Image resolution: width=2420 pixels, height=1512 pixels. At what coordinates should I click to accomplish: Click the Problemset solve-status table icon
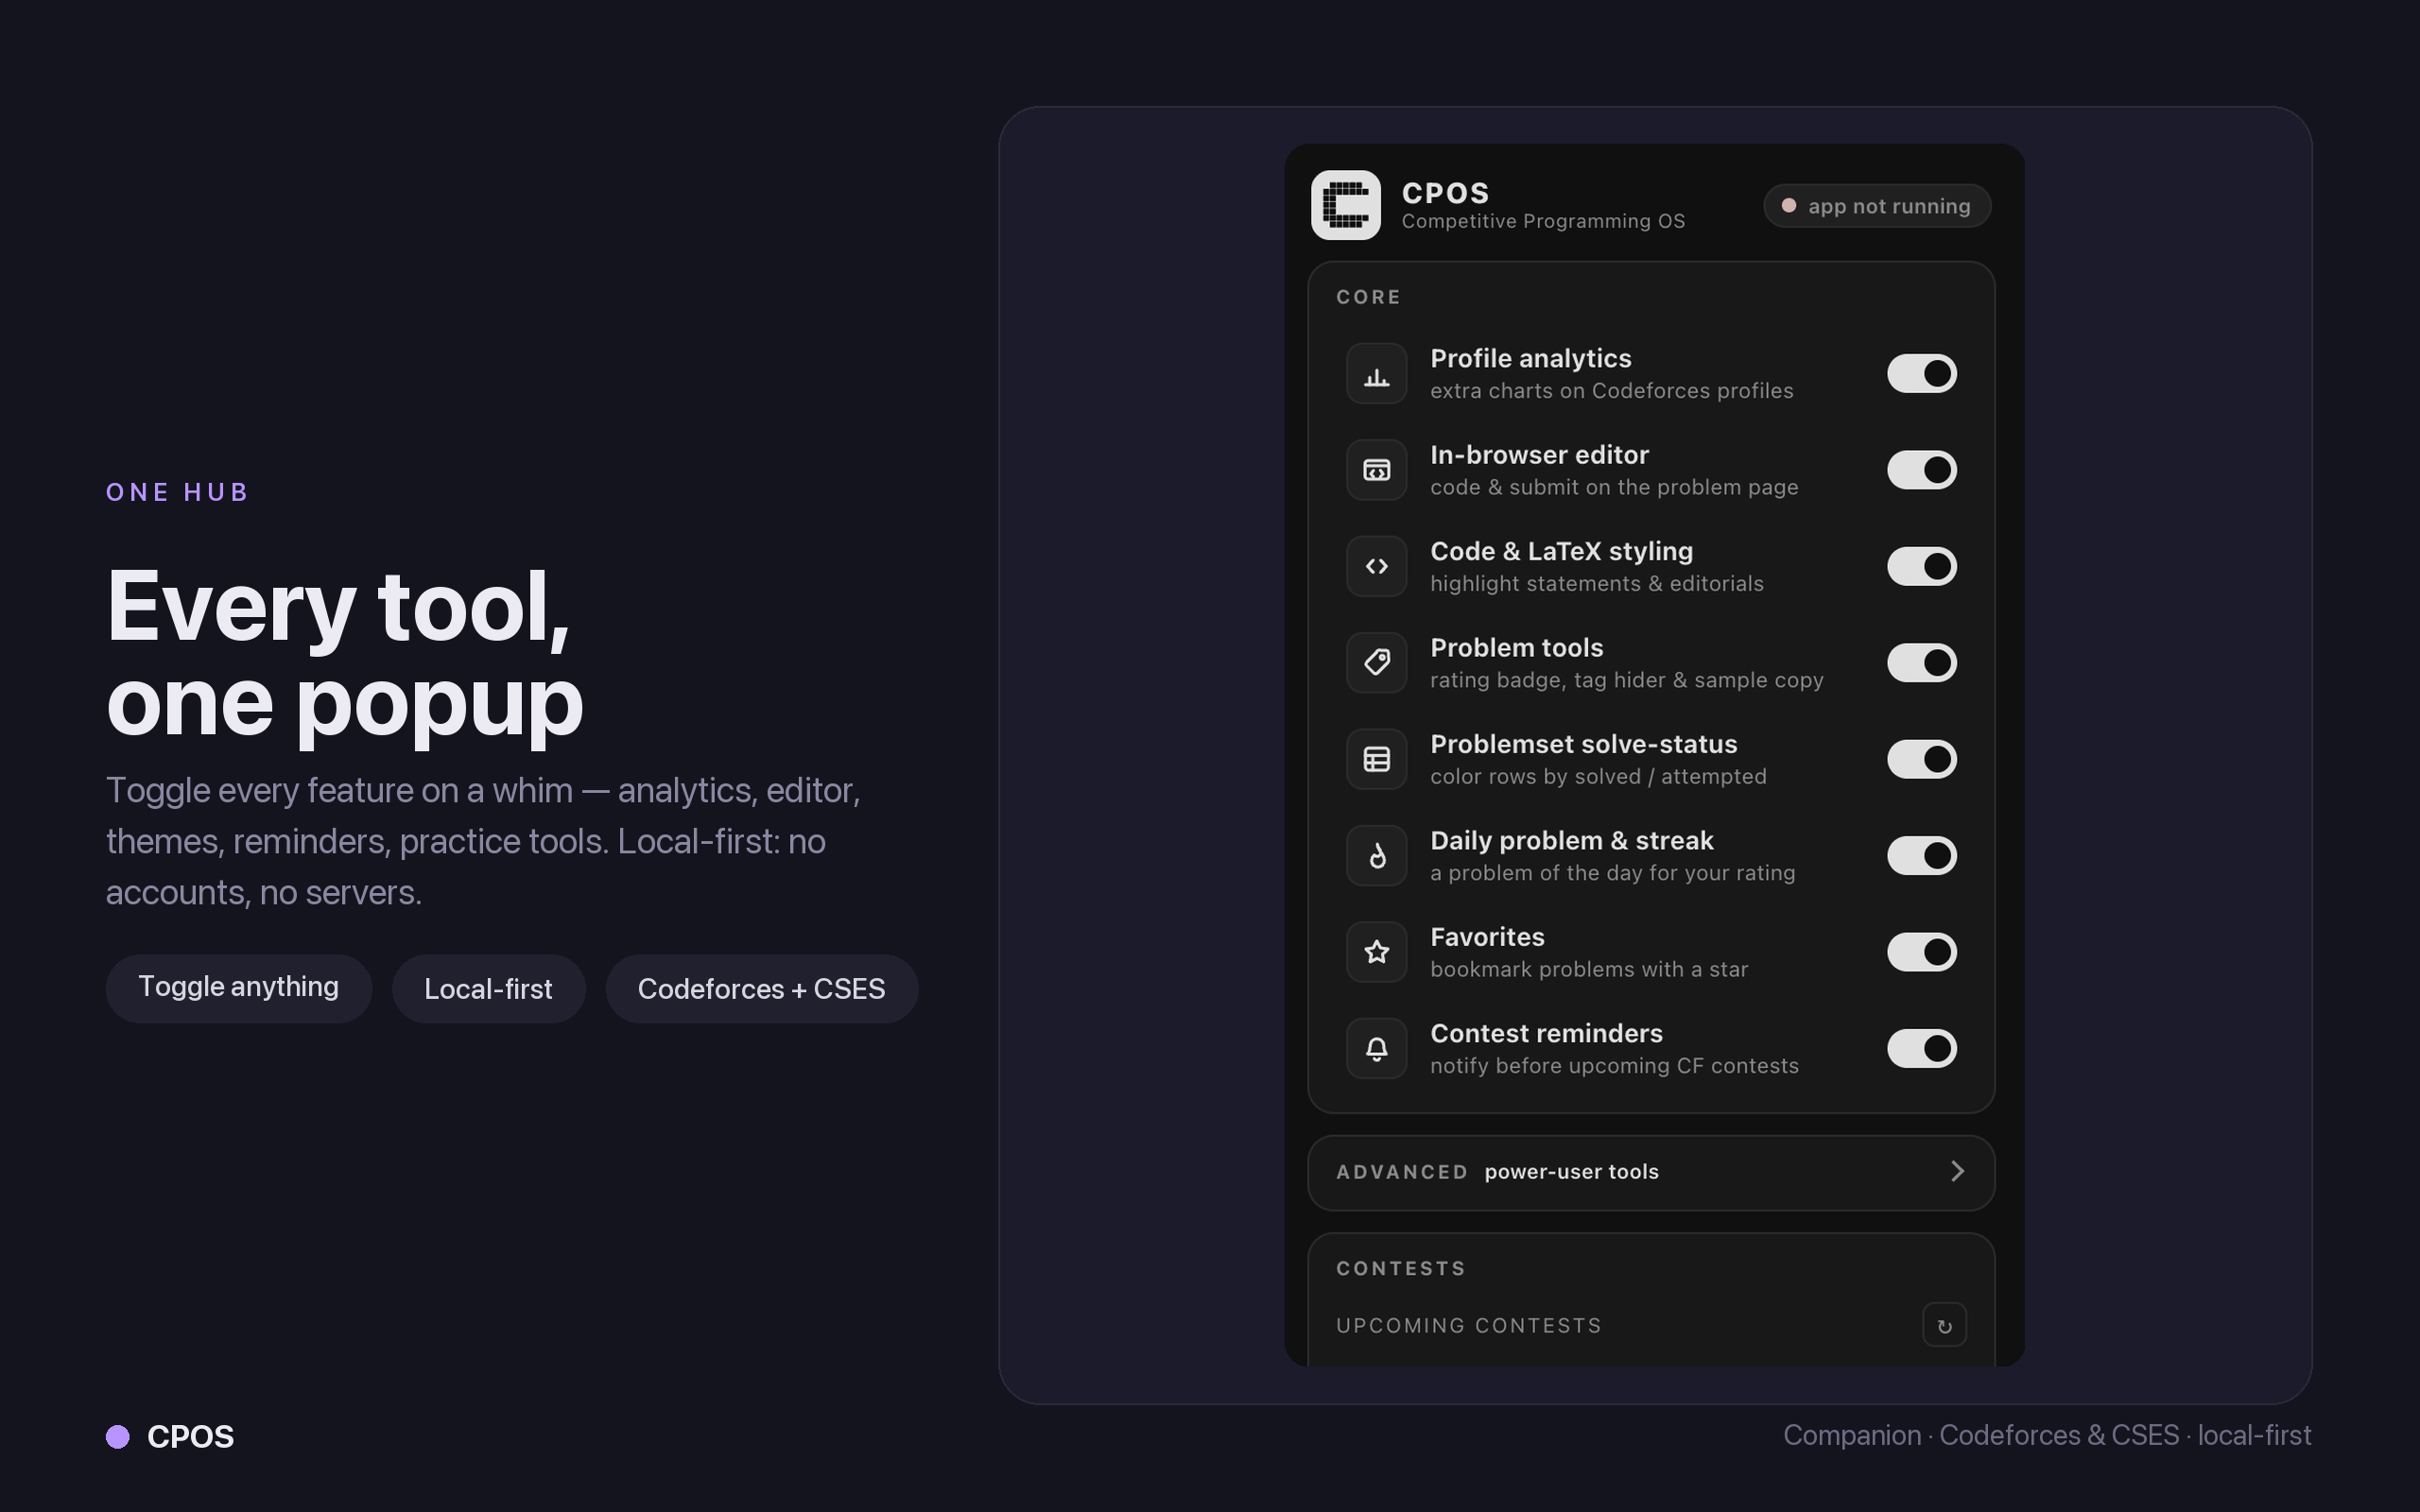[x=1377, y=759]
